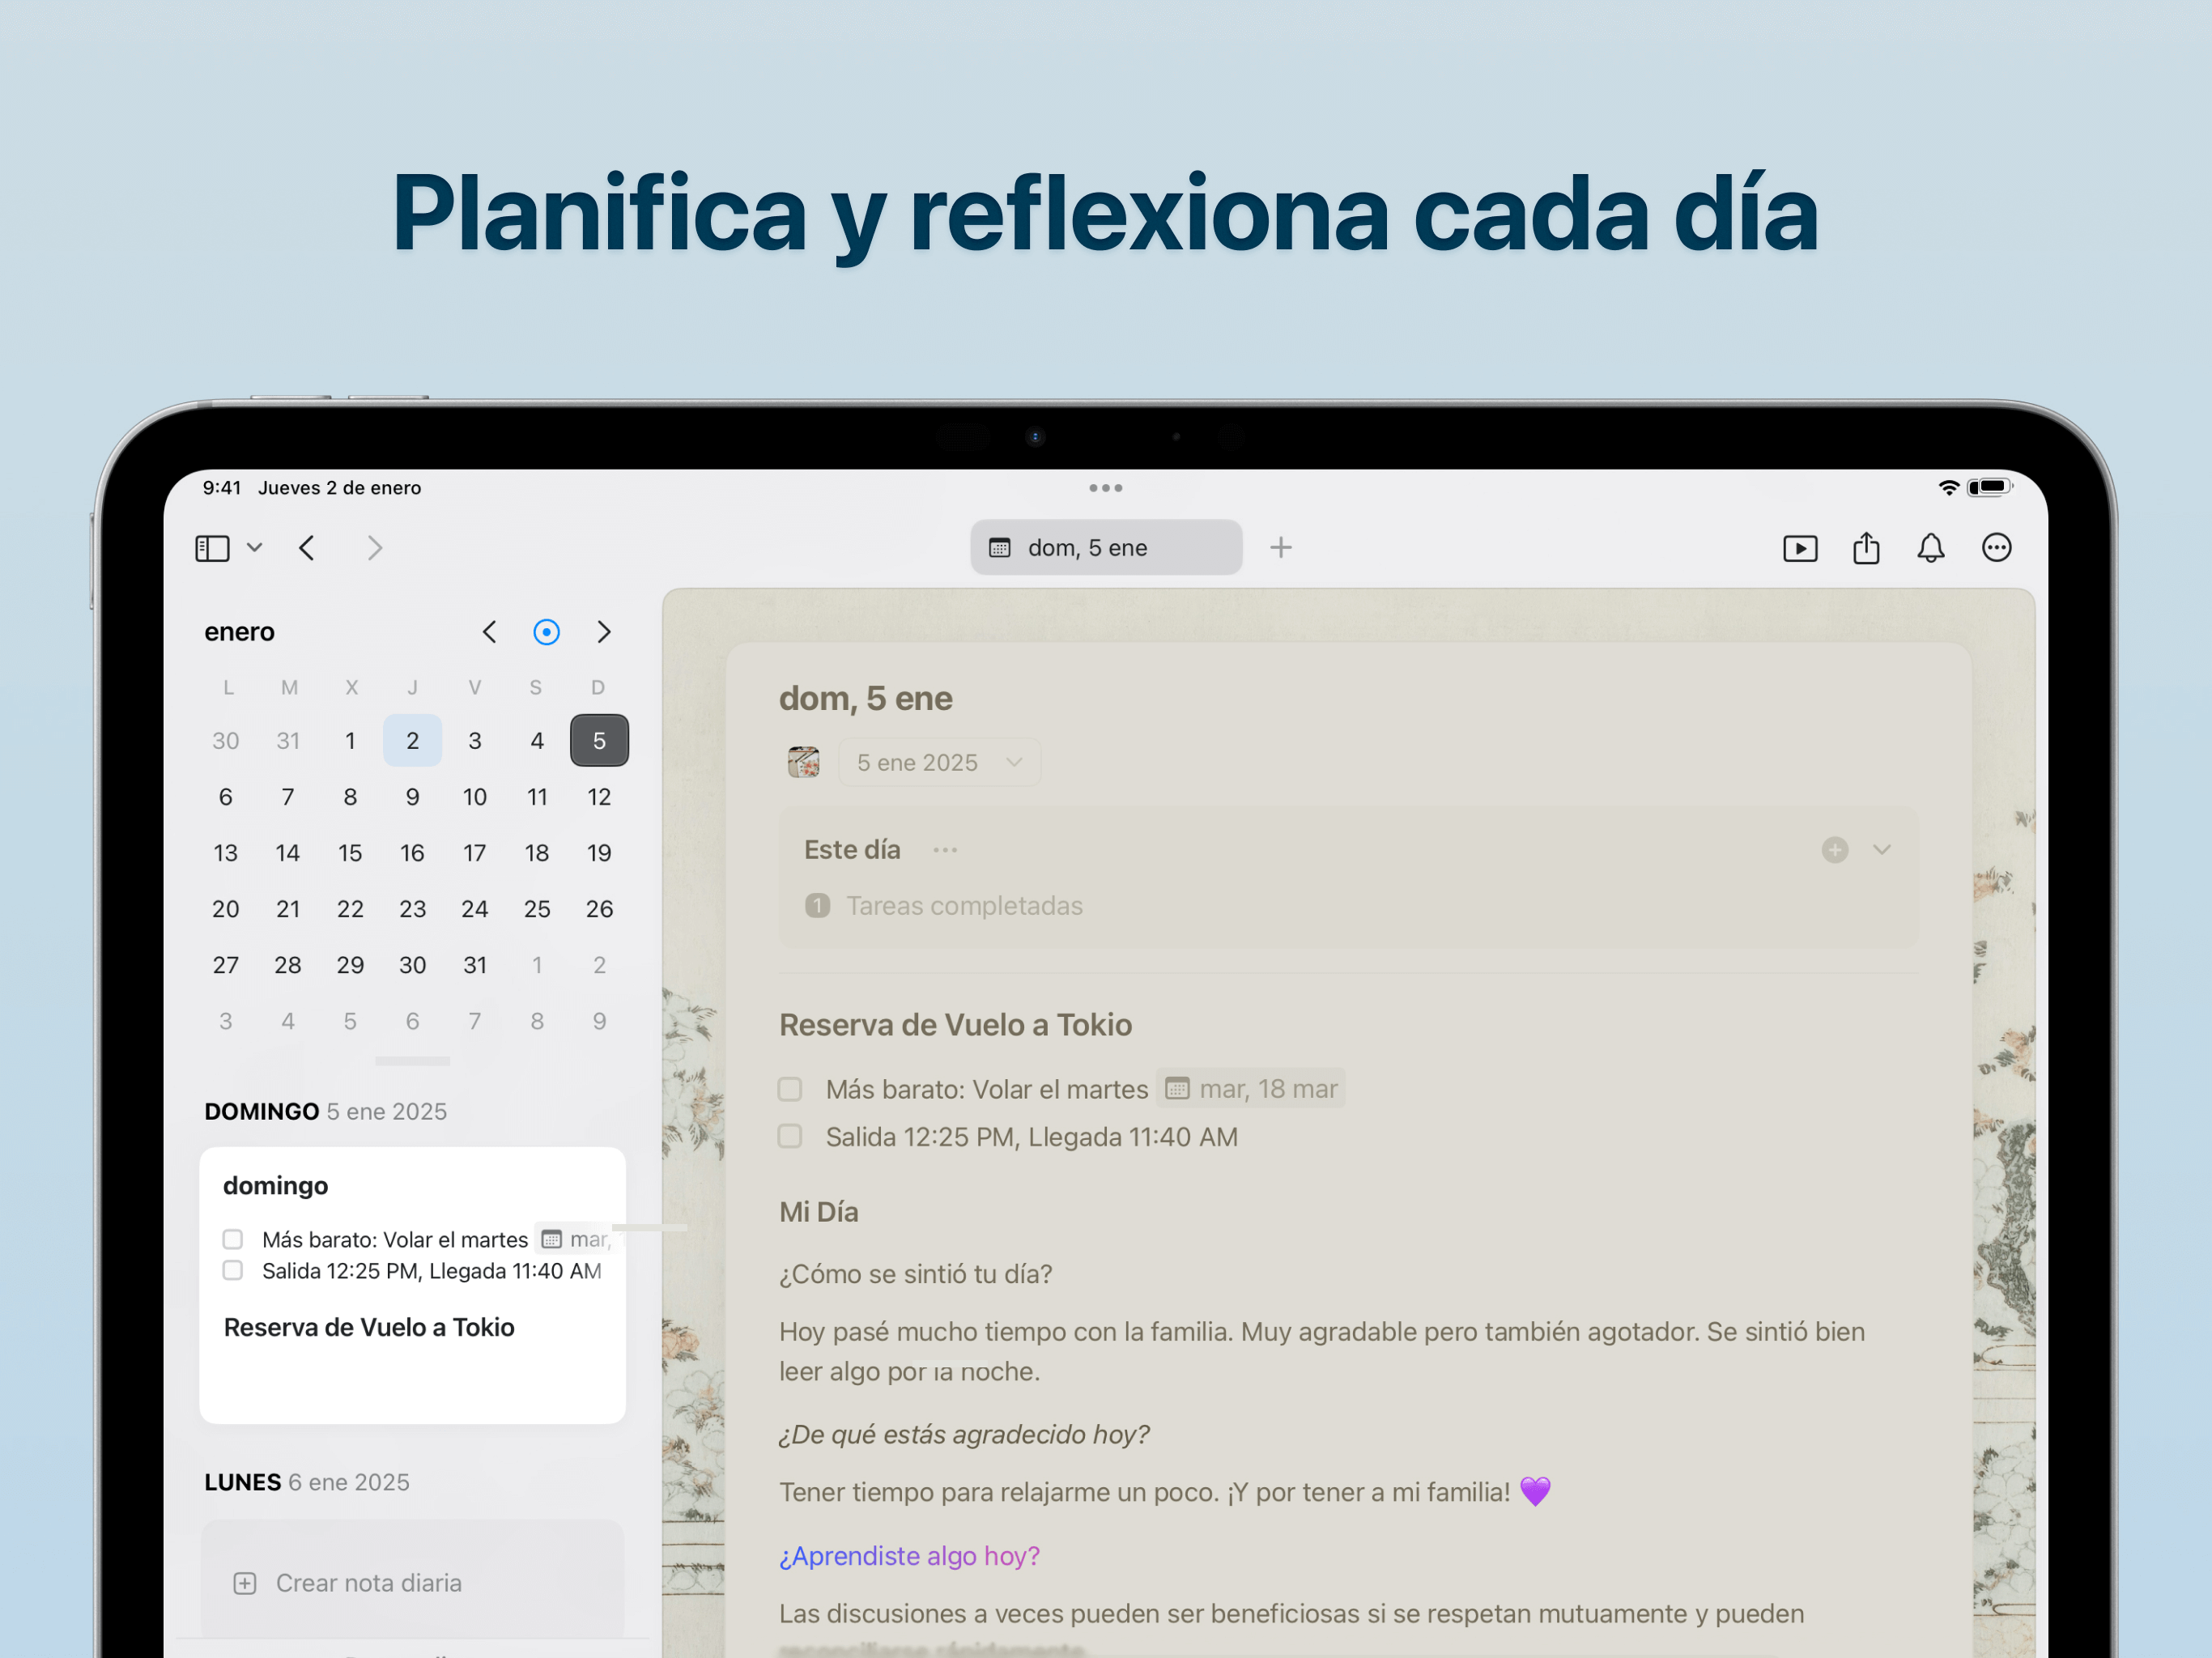Open the circled ellipsis more menu
This screenshot has height=1658, width=2212.
click(1996, 548)
